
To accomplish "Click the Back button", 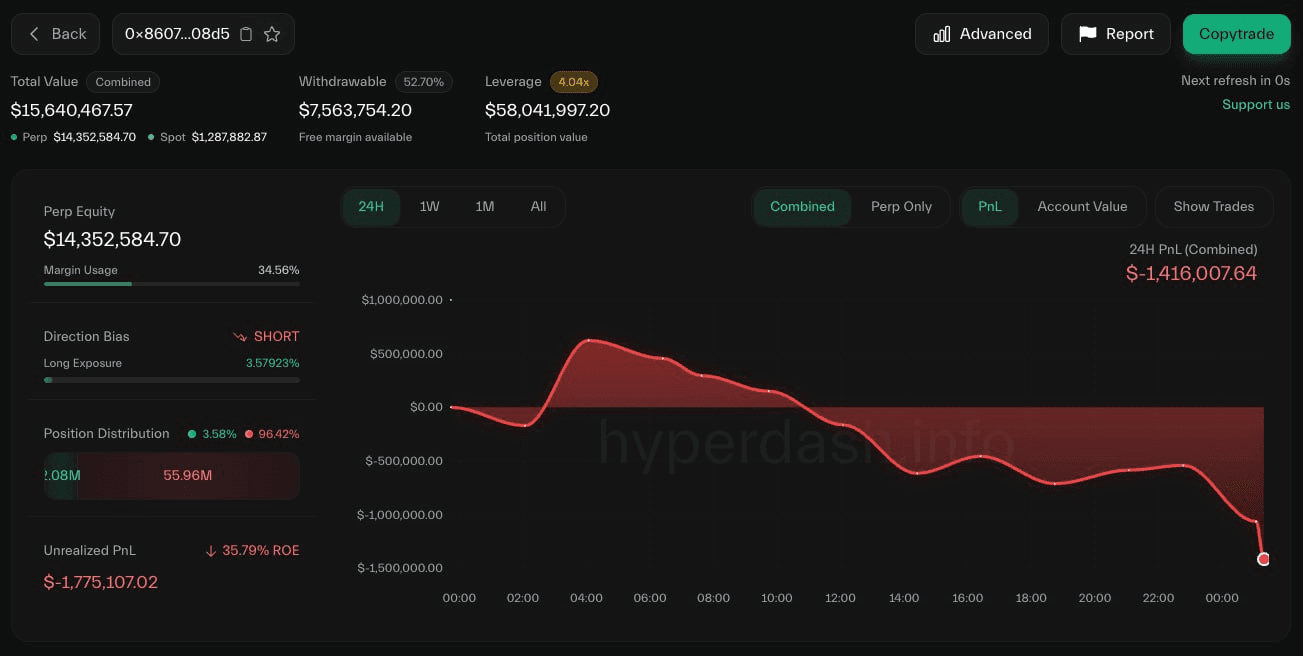I will tap(55, 34).
